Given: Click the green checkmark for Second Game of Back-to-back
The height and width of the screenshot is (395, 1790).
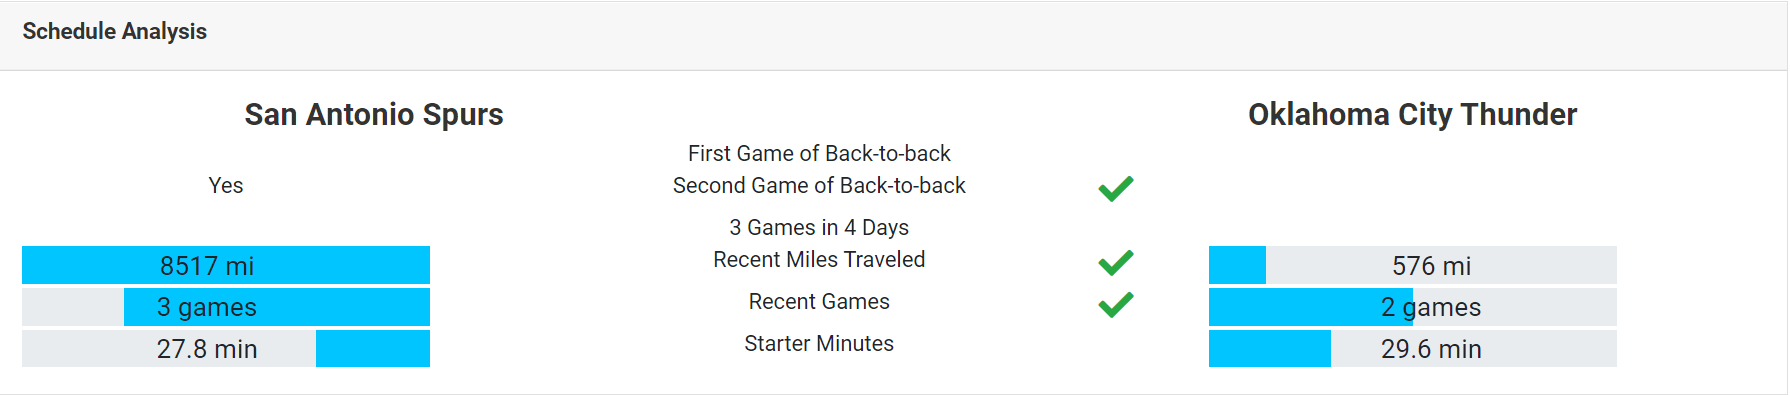Looking at the screenshot, I should [x=1115, y=188].
